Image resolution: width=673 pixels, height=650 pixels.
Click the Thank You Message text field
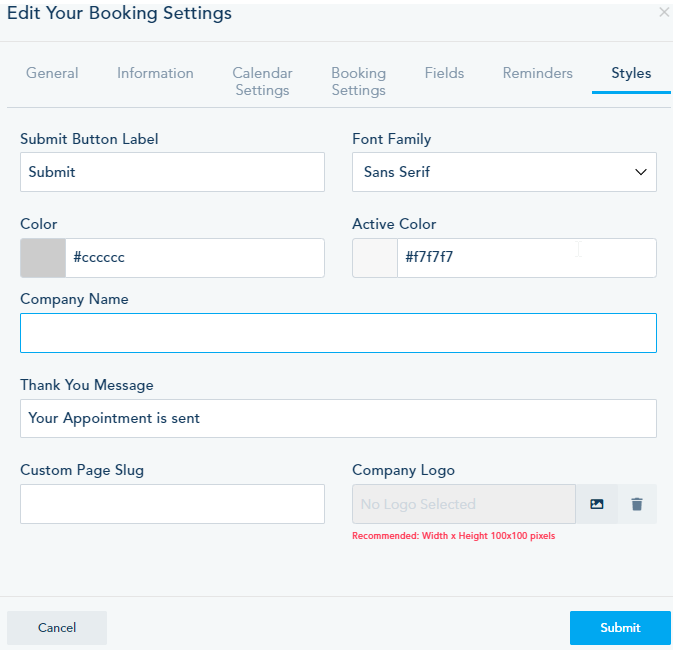[x=338, y=418]
